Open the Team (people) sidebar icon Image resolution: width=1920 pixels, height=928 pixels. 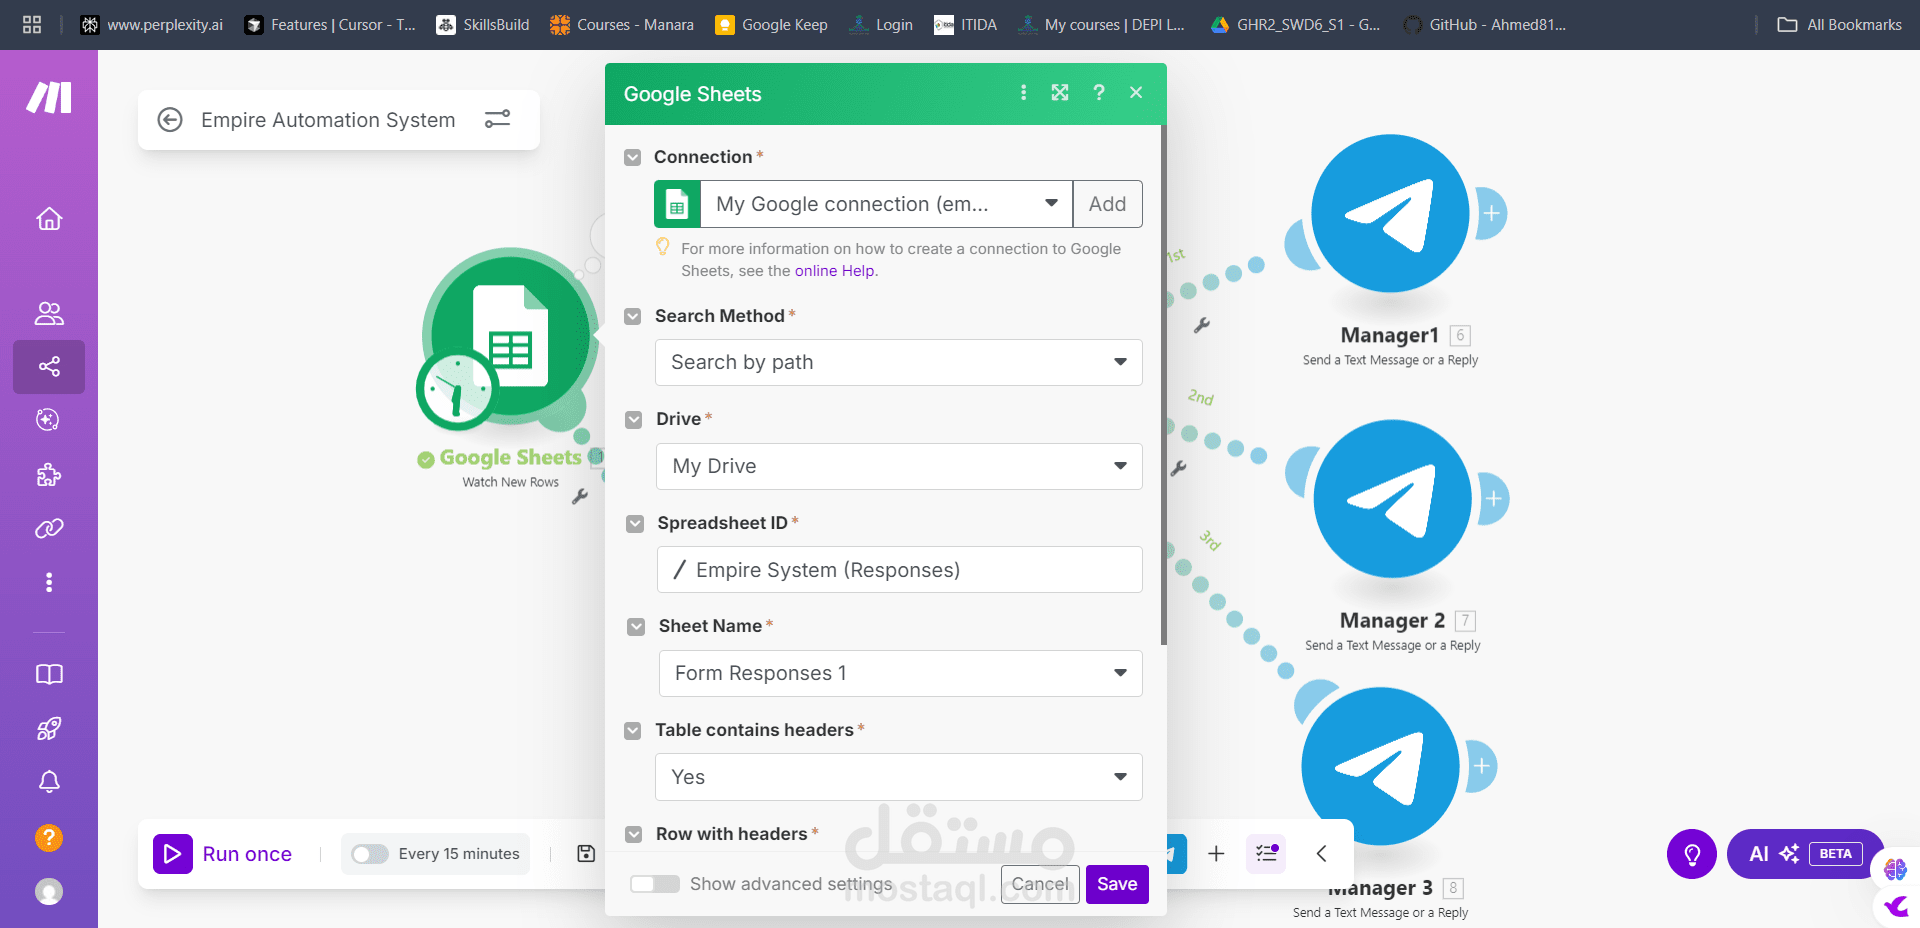pos(49,313)
